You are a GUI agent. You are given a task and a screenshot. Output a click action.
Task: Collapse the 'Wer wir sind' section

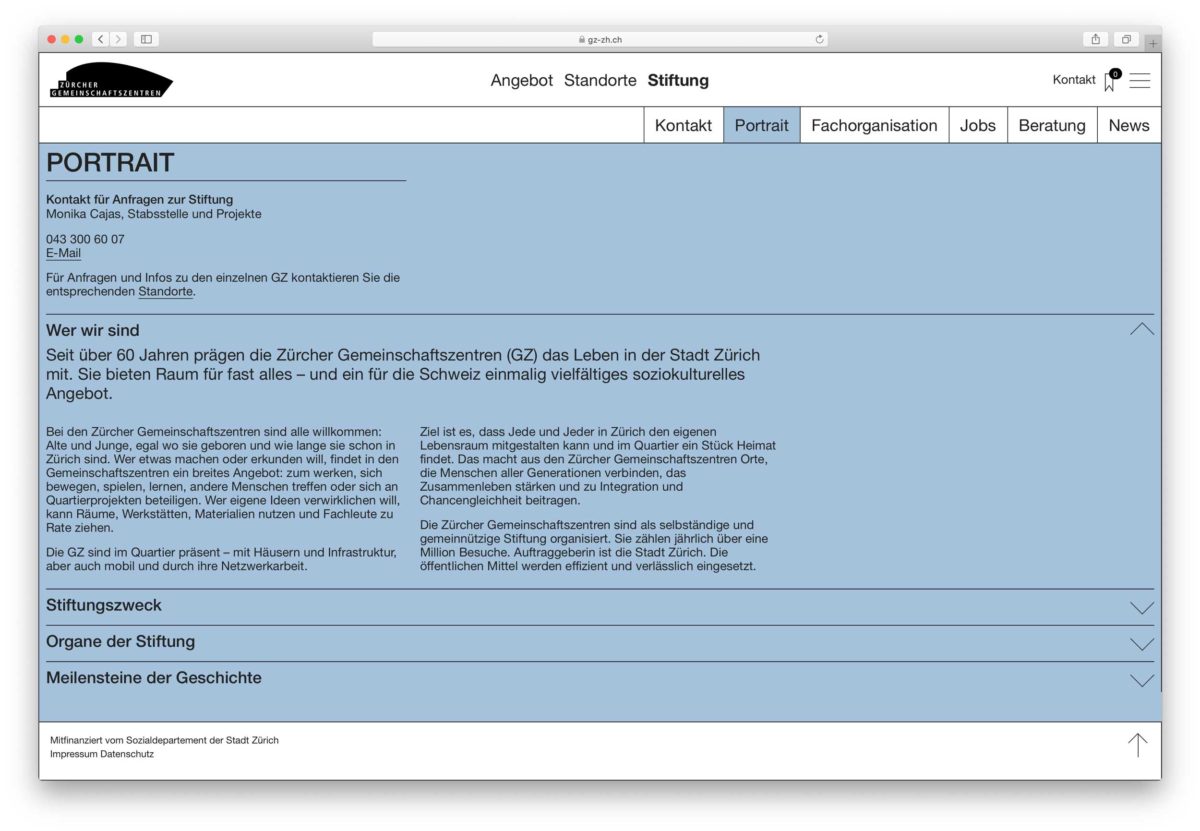(1141, 330)
